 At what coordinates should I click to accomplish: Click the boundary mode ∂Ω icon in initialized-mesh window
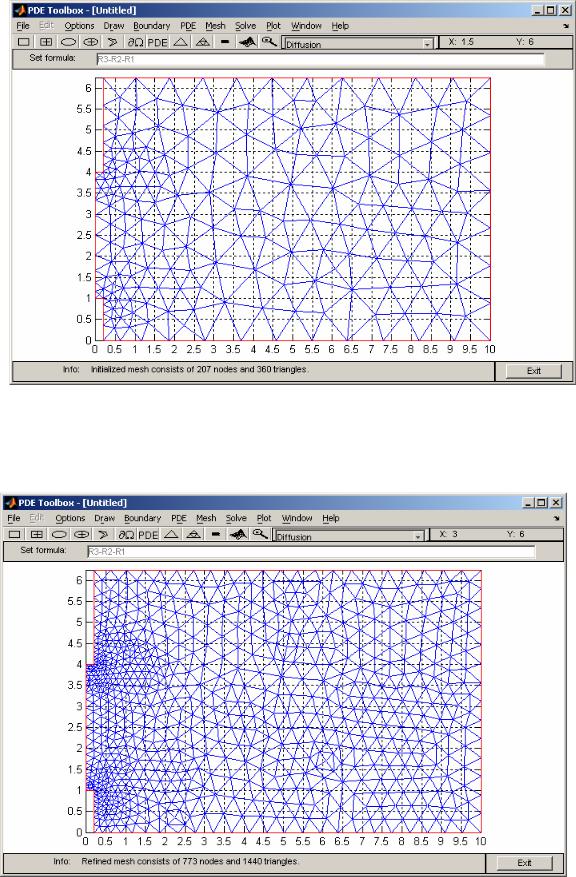pyautogui.click(x=135, y=42)
